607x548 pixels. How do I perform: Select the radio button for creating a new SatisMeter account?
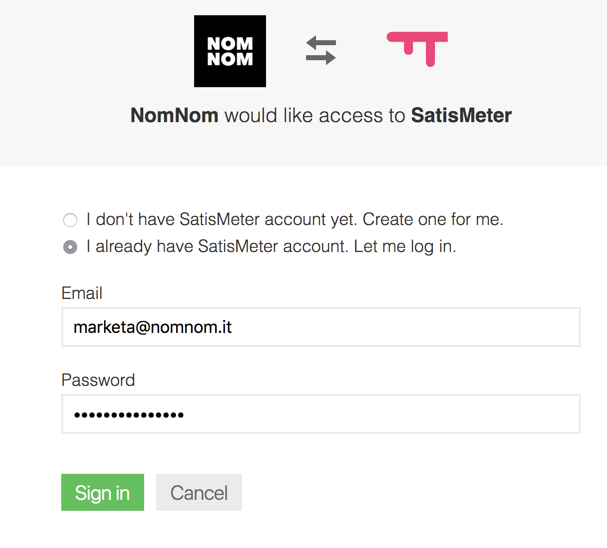pos(70,220)
